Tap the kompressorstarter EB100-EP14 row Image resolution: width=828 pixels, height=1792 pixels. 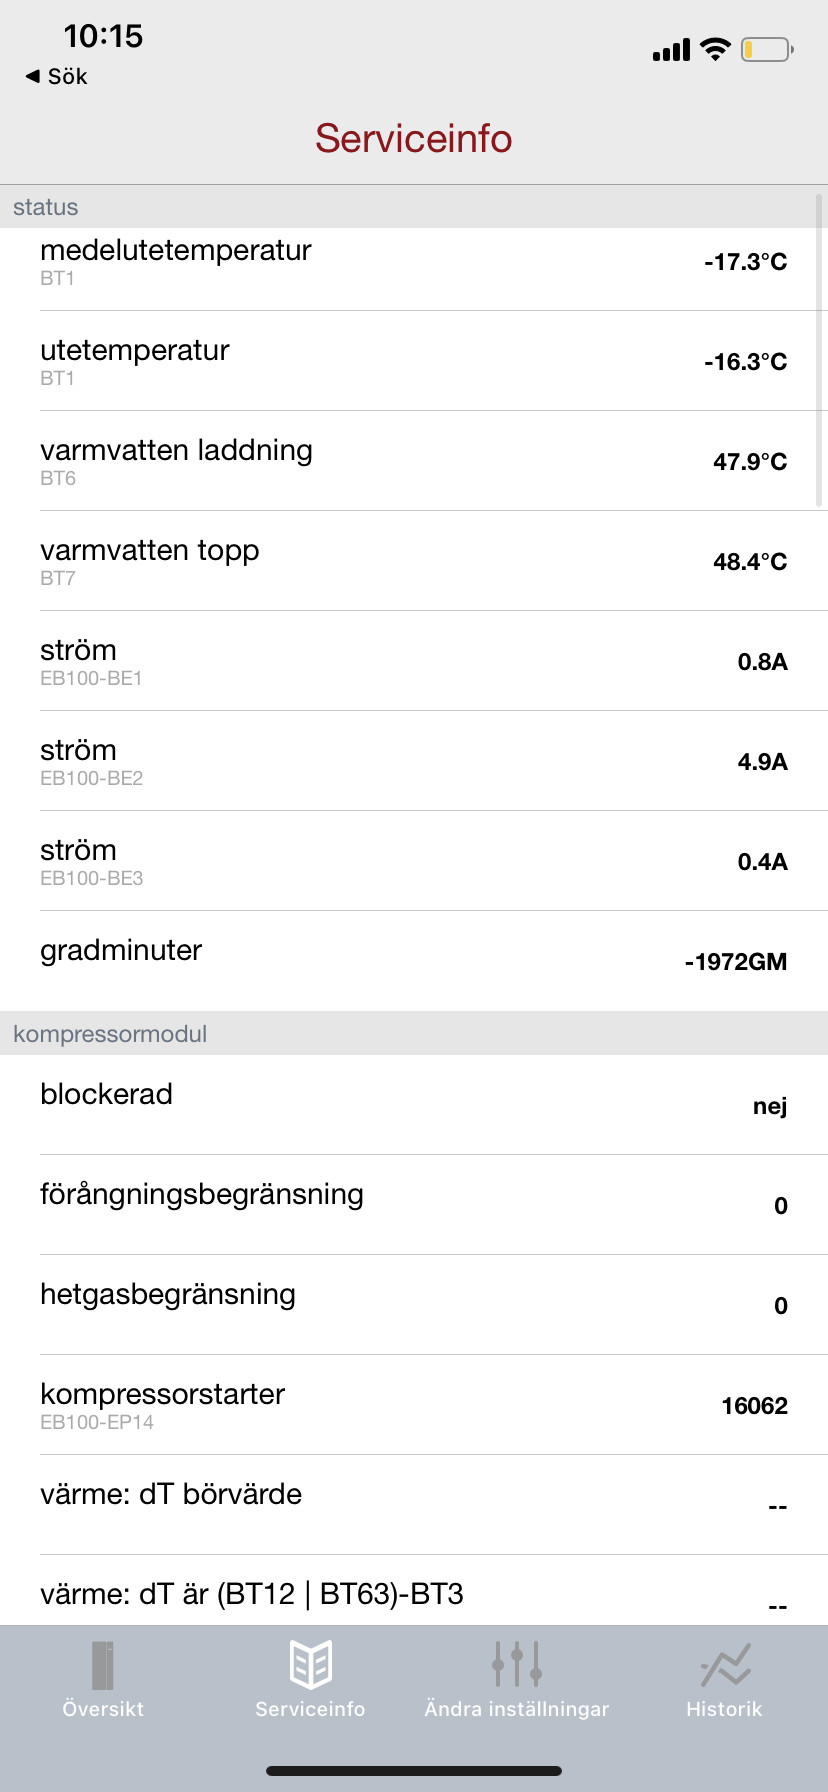pos(414,1405)
